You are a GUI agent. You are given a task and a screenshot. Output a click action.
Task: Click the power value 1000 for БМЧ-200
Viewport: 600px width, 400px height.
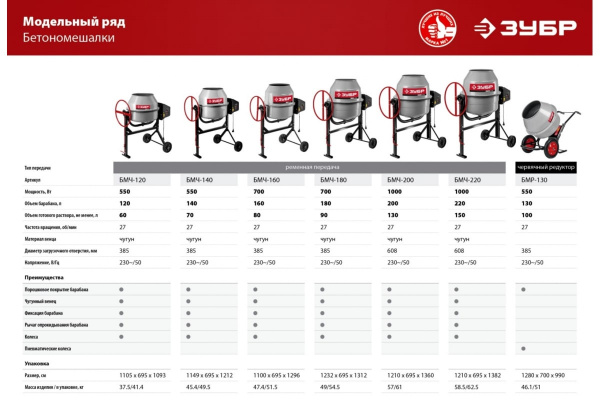(395, 192)
